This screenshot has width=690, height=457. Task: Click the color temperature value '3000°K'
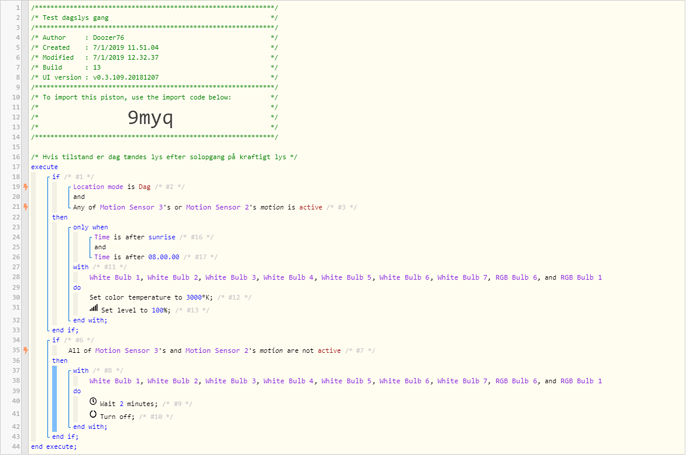click(x=198, y=297)
